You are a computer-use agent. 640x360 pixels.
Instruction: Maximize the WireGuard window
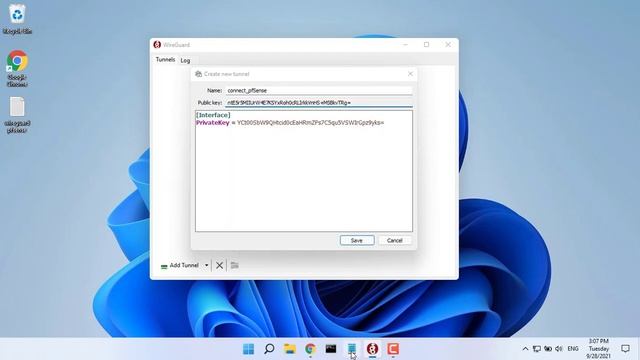click(427, 44)
